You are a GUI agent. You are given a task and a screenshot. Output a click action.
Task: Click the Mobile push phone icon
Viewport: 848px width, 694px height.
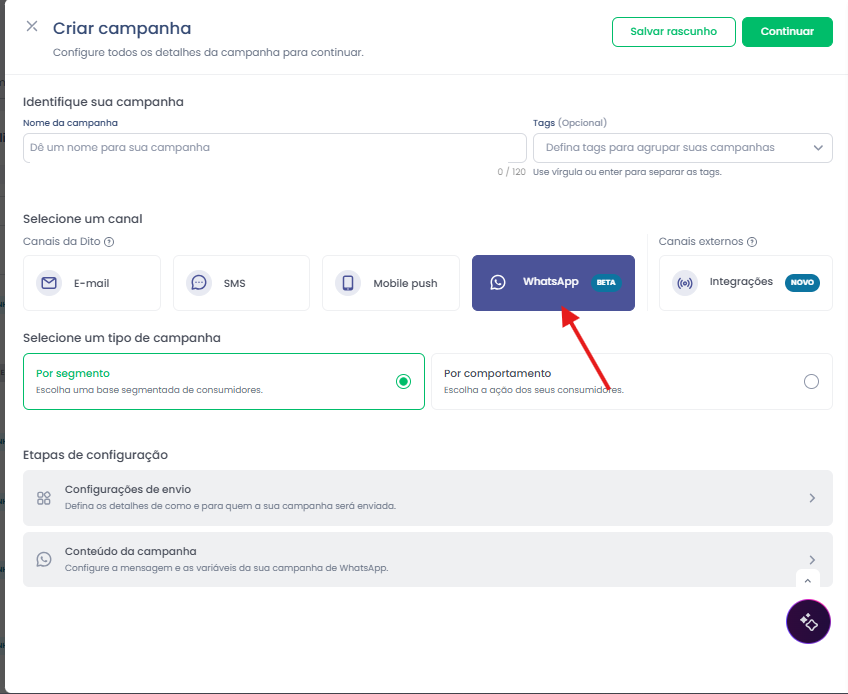point(348,283)
